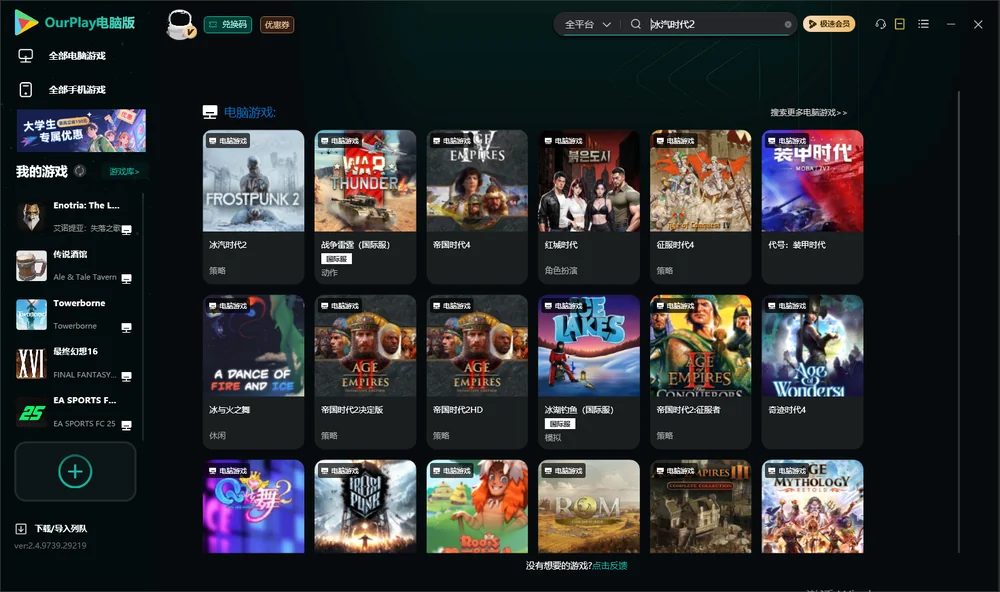1000x592 pixels.
Task: Refresh 我的游戏 with the circular icon
Action: 80,171
